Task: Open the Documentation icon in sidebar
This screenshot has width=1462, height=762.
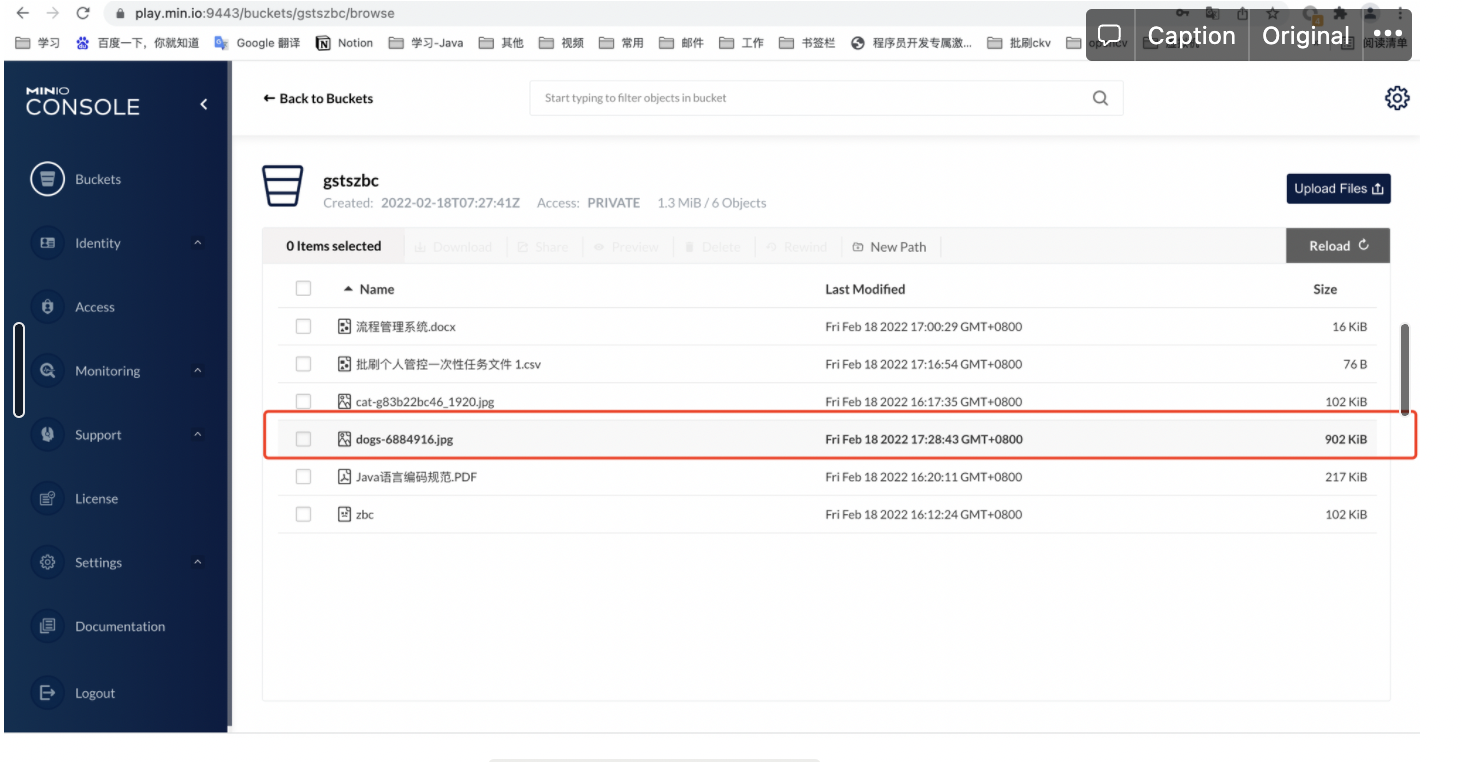Action: pyautogui.click(x=47, y=627)
